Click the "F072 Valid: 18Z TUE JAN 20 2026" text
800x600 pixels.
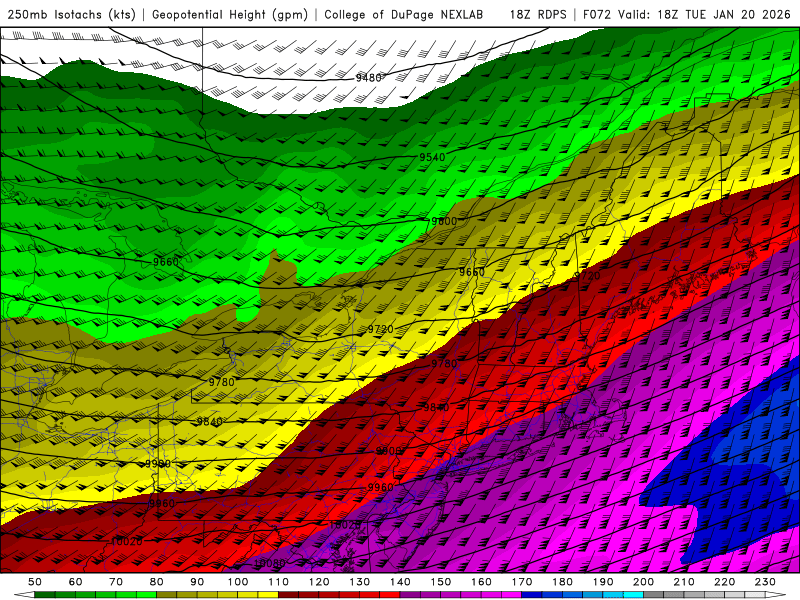pyautogui.click(x=686, y=14)
